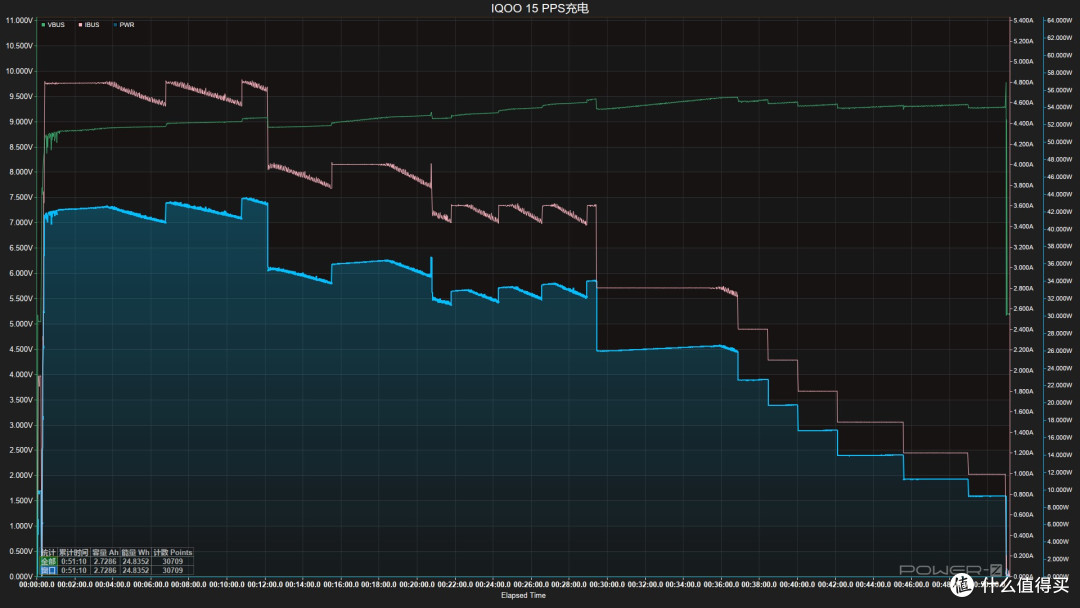Click the 4.000A current axis tick
This screenshot has width=1080, height=608.
click(x=1023, y=165)
